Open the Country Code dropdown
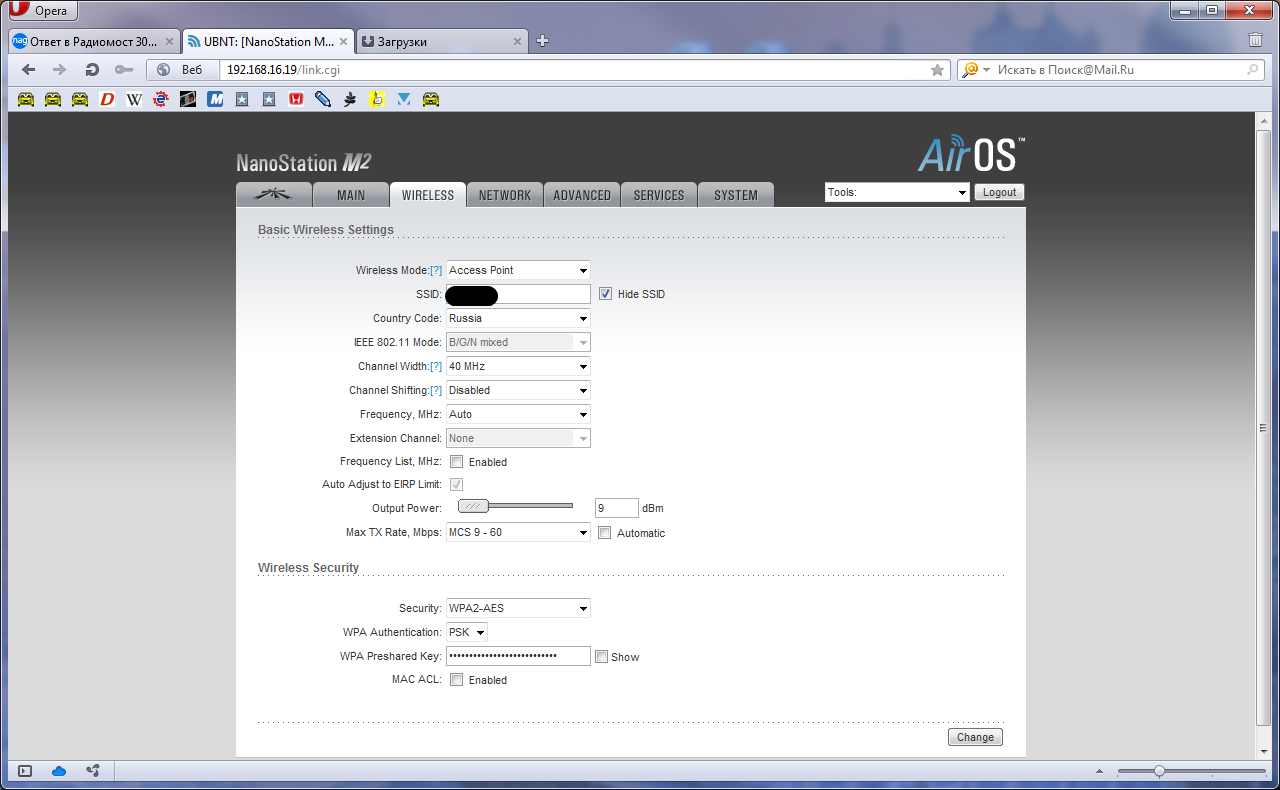 (518, 318)
